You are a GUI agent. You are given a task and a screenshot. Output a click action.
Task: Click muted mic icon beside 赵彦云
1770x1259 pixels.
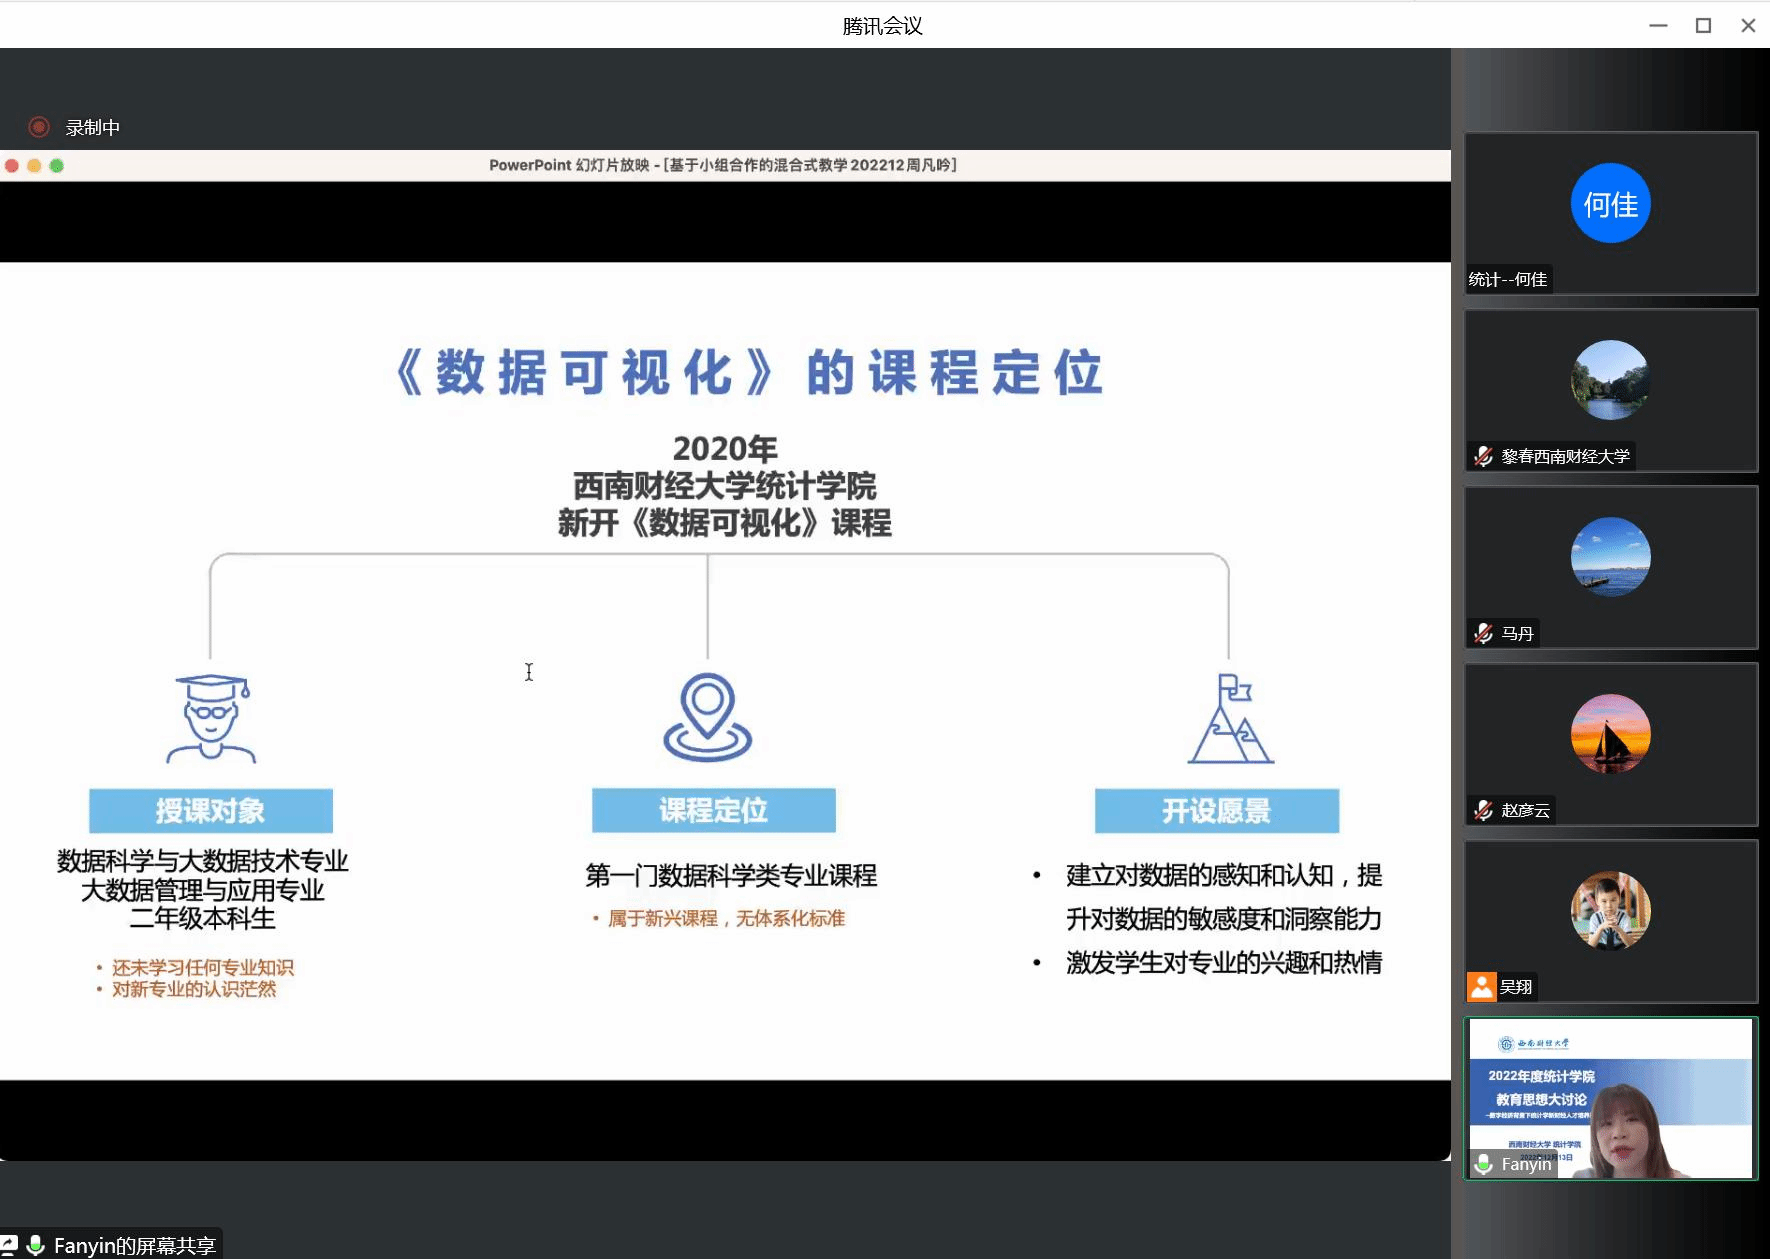[1483, 811]
